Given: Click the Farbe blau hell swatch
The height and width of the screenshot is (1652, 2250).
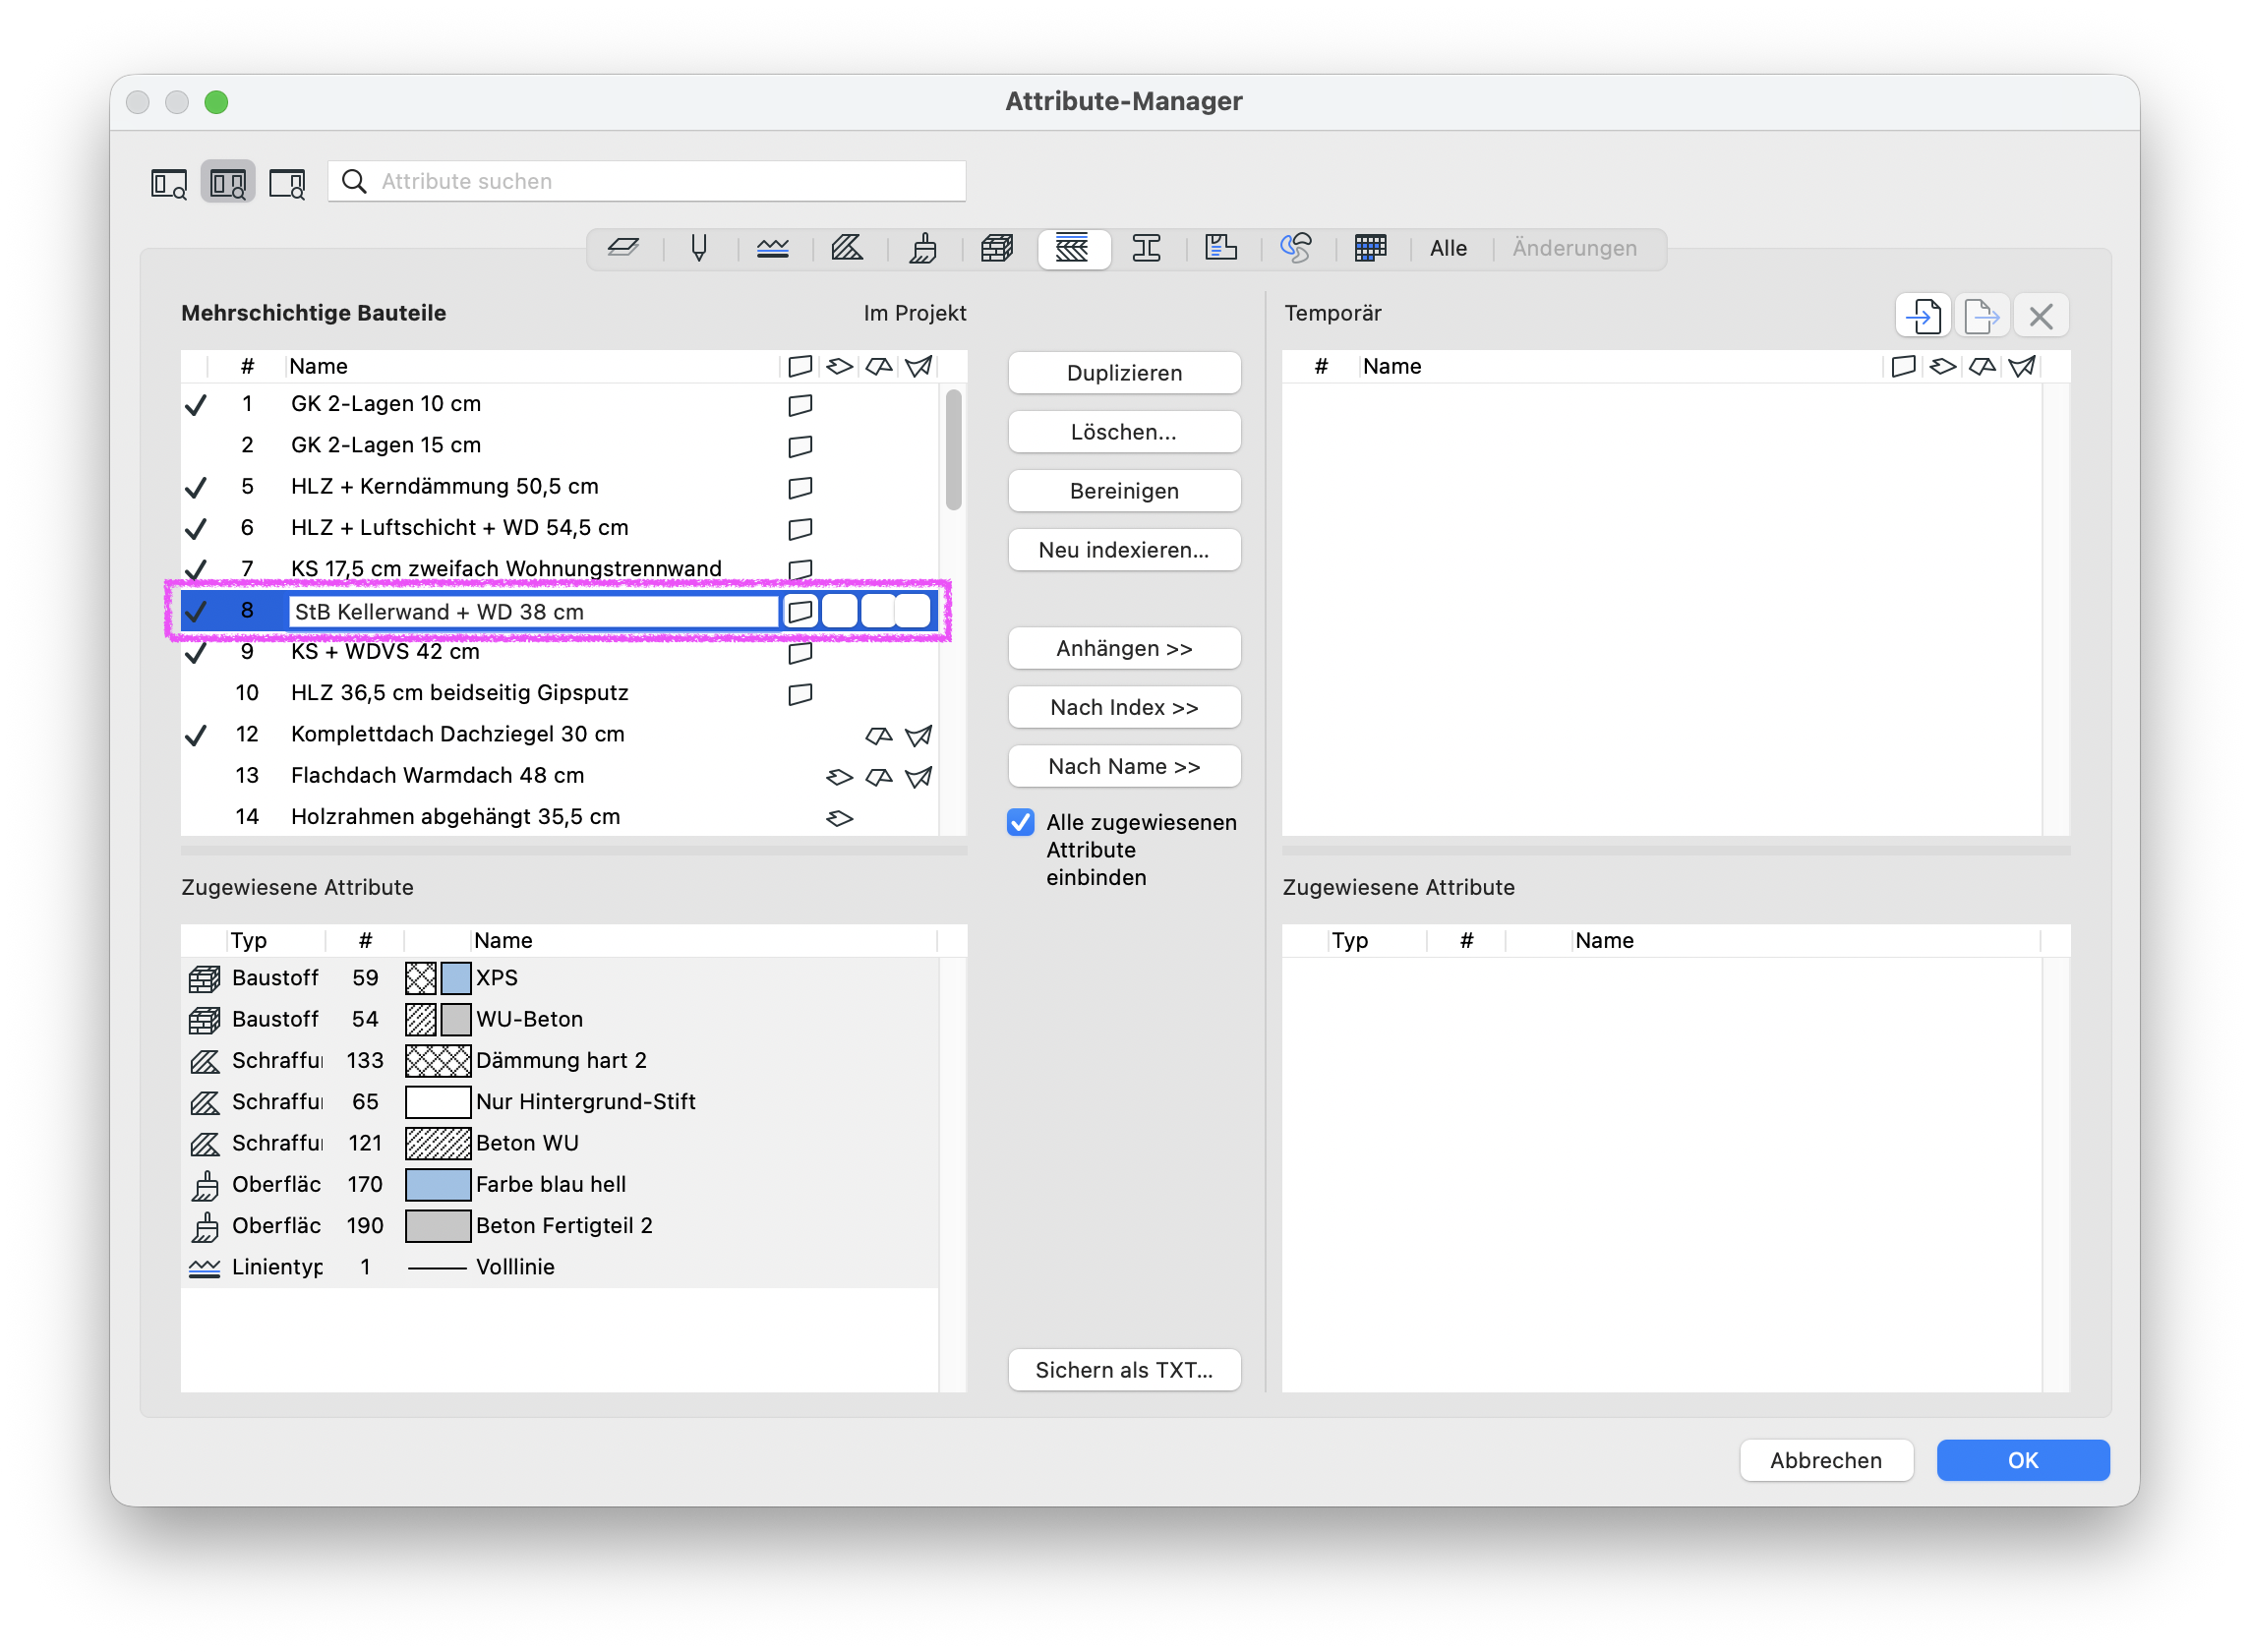Looking at the screenshot, I should (437, 1185).
